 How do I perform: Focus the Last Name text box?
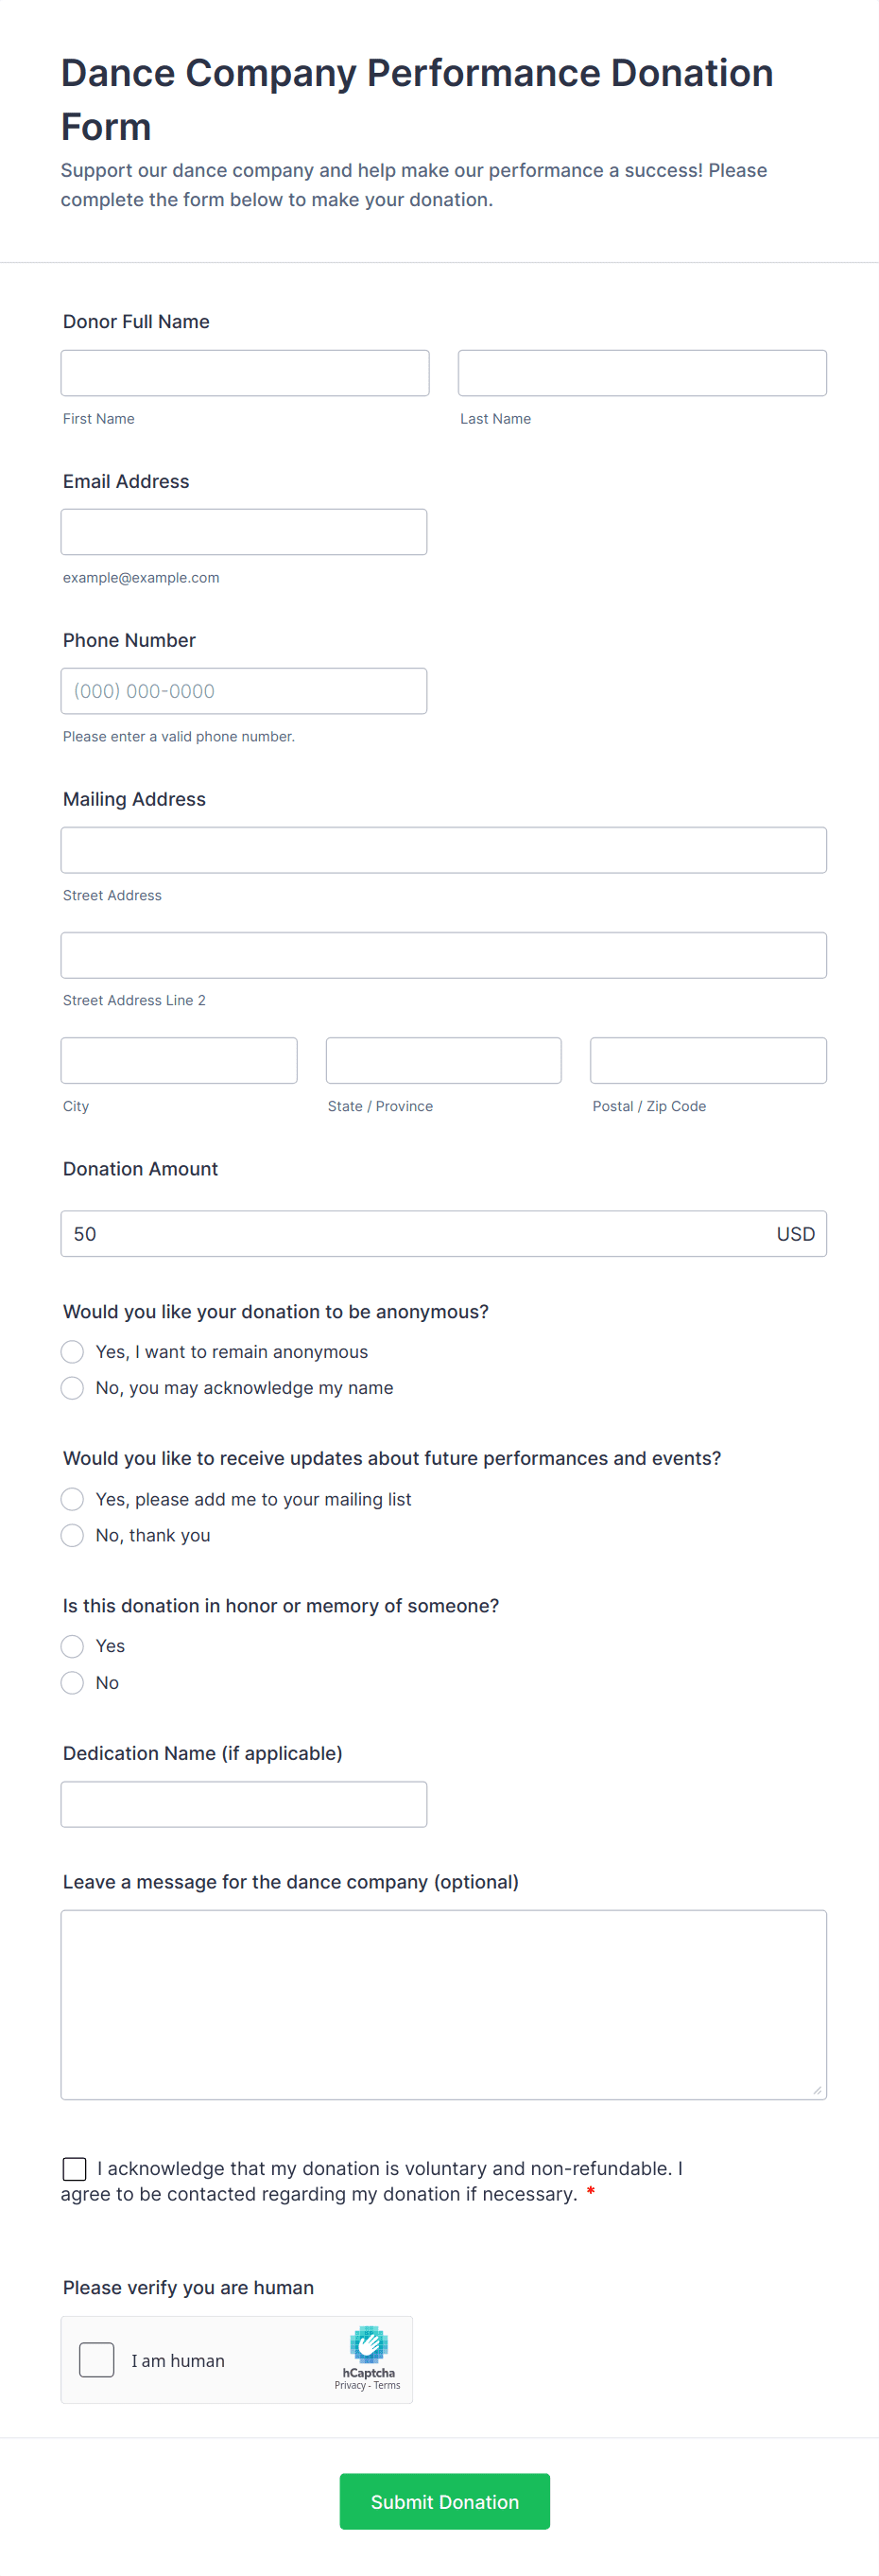[x=642, y=373]
